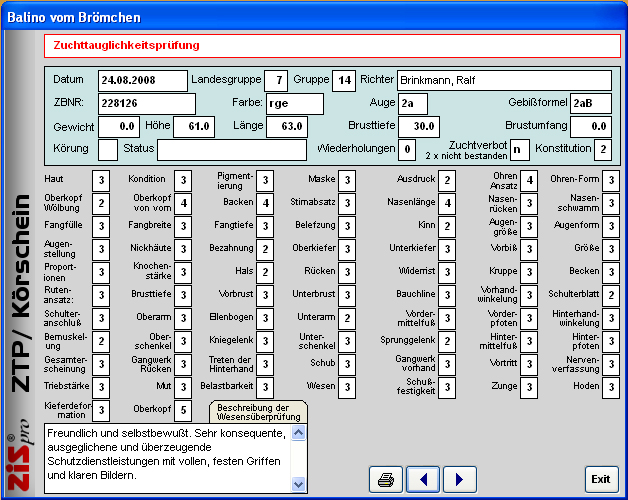Click the Zuchtverbot field showing n
Image resolution: width=628 pixels, height=500 pixels.
[x=519, y=150]
